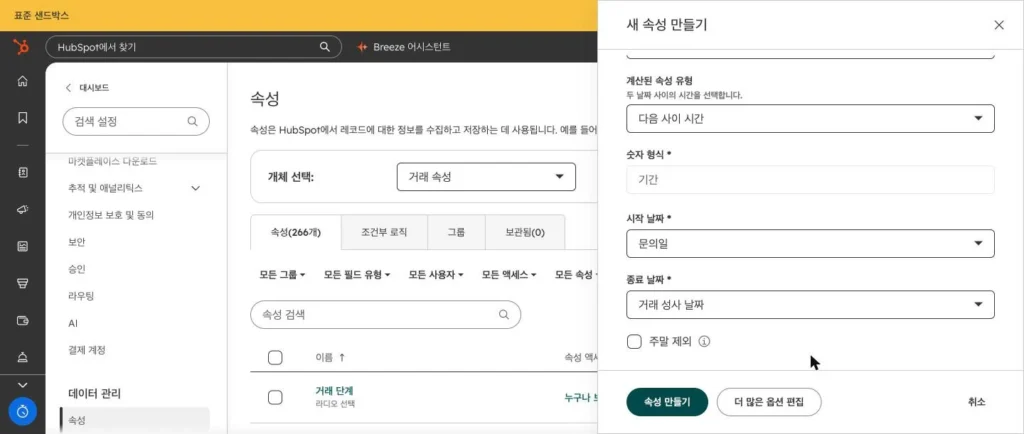Open the 모든 필드 유형 filter
The image size is (1024, 434).
pyautogui.click(x=357, y=275)
